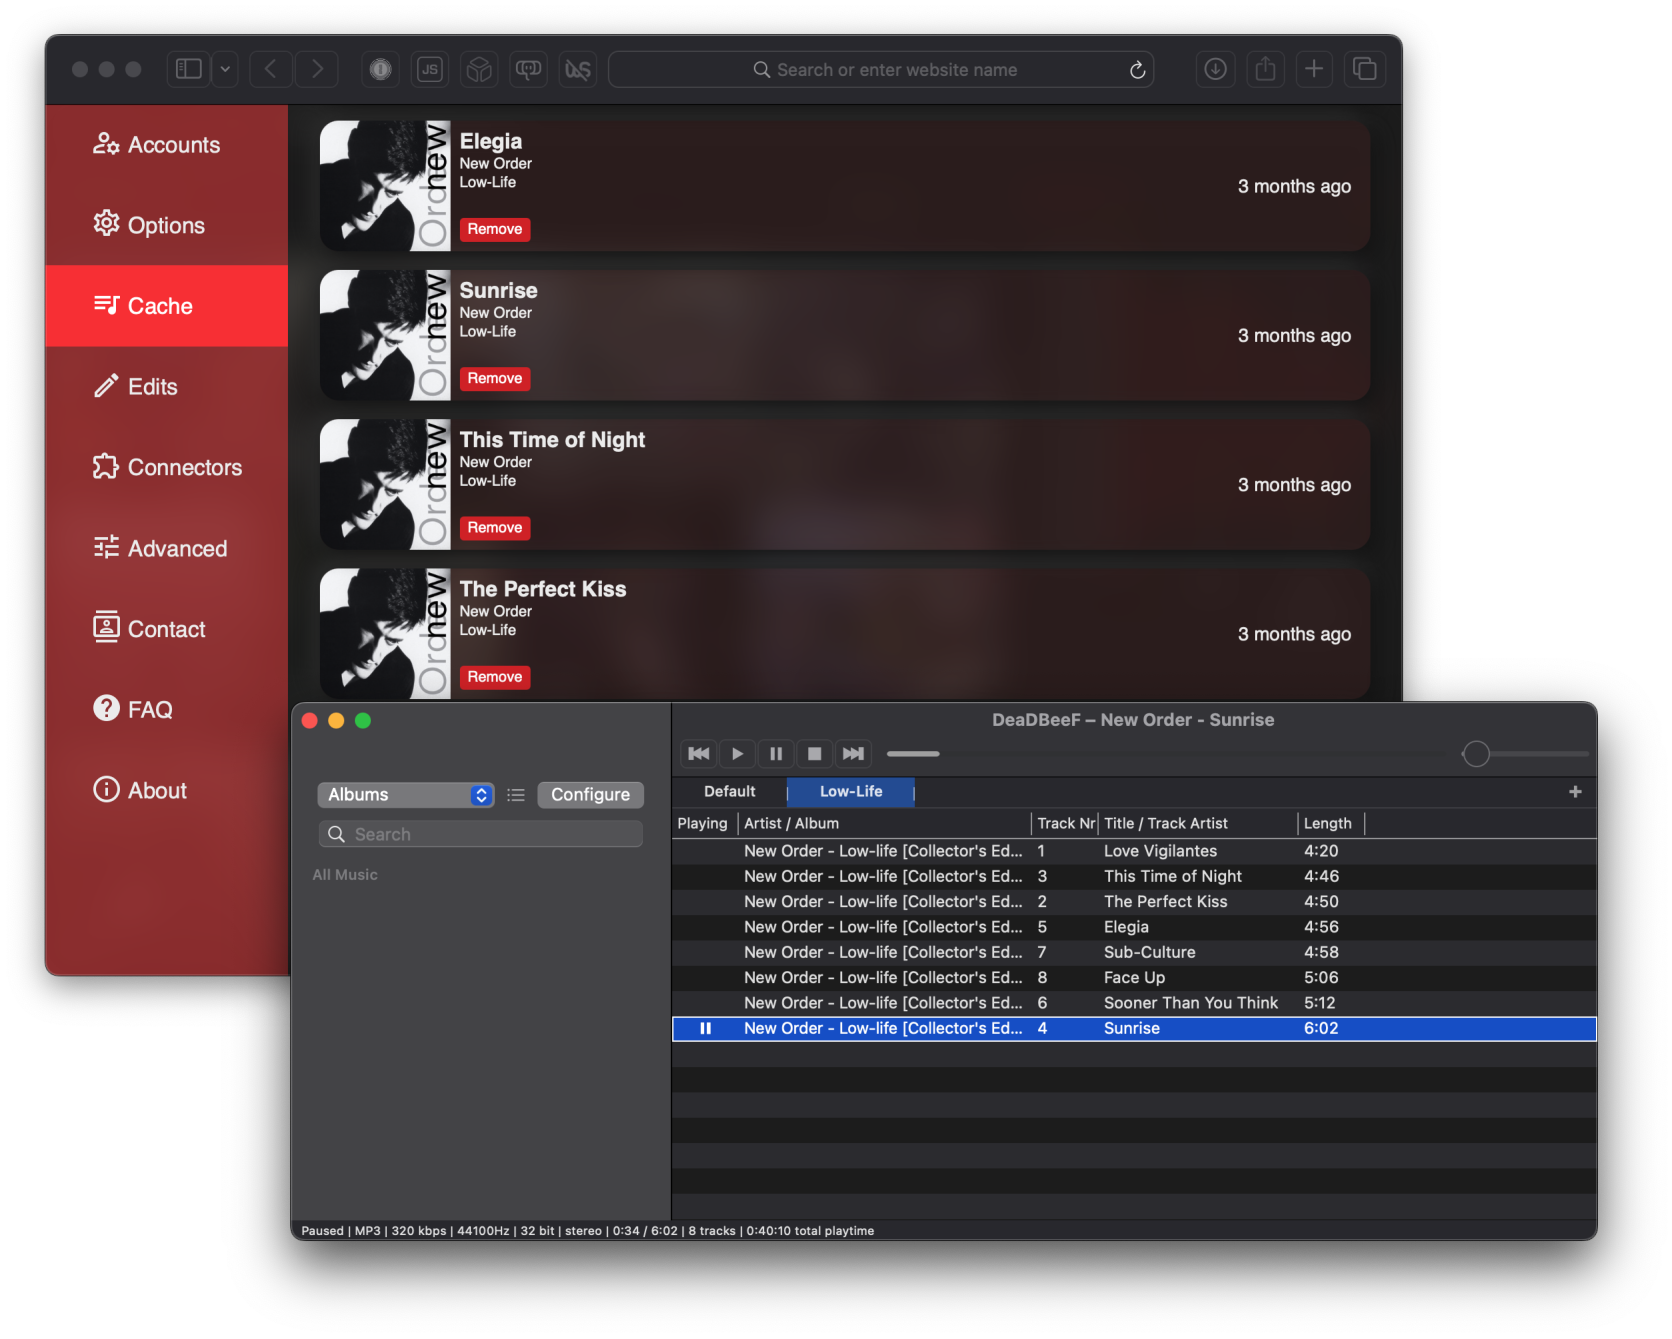Open Advanced settings from the sidebar
Screen dimensions: 1672x1339
pyautogui.click(x=177, y=548)
